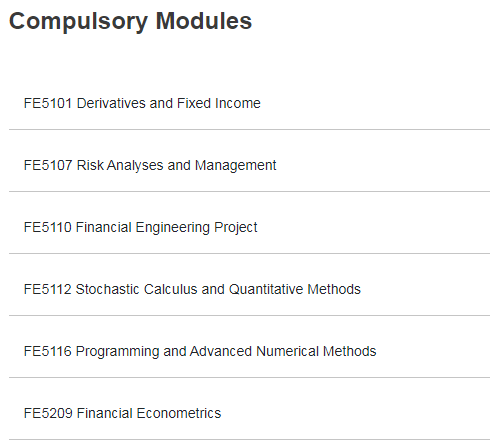The height and width of the screenshot is (440, 490).
Task: Select the FE5107 module code text
Action: click(48, 165)
